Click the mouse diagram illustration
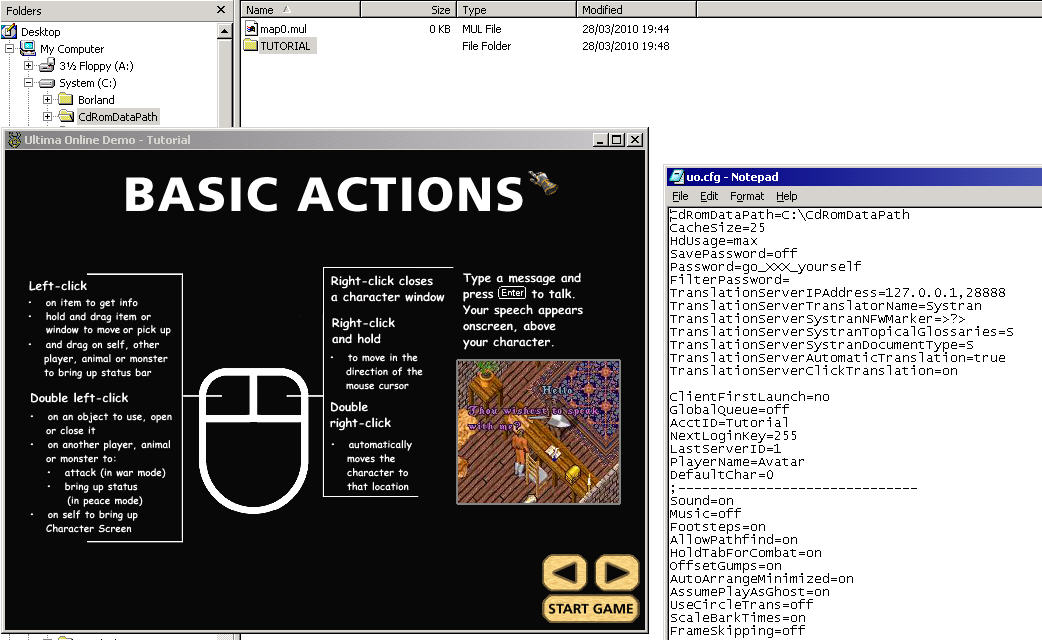Viewport: 1042px width, 640px height. 254,440
